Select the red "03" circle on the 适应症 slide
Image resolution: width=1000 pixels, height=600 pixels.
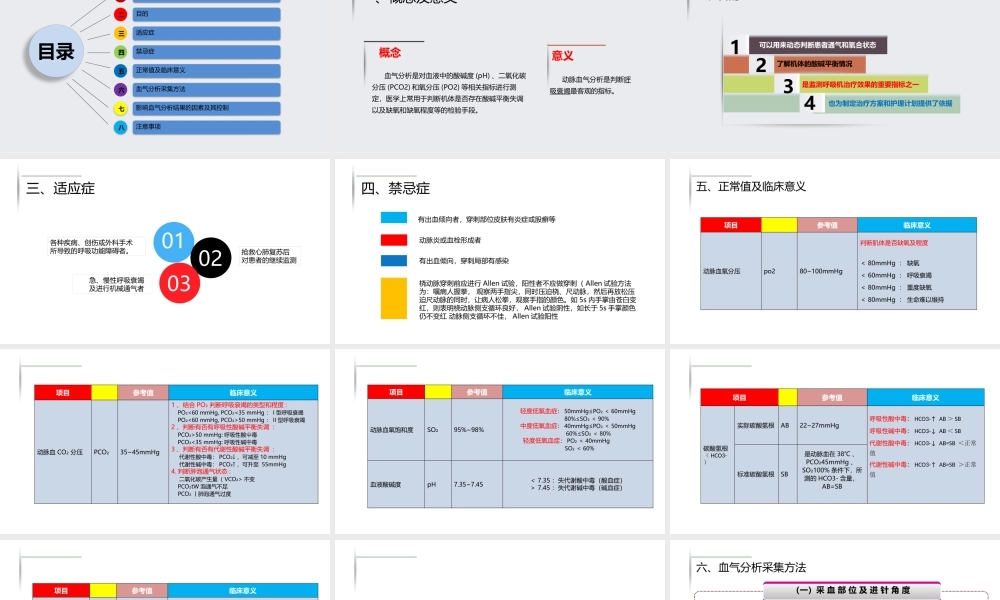coord(179,284)
